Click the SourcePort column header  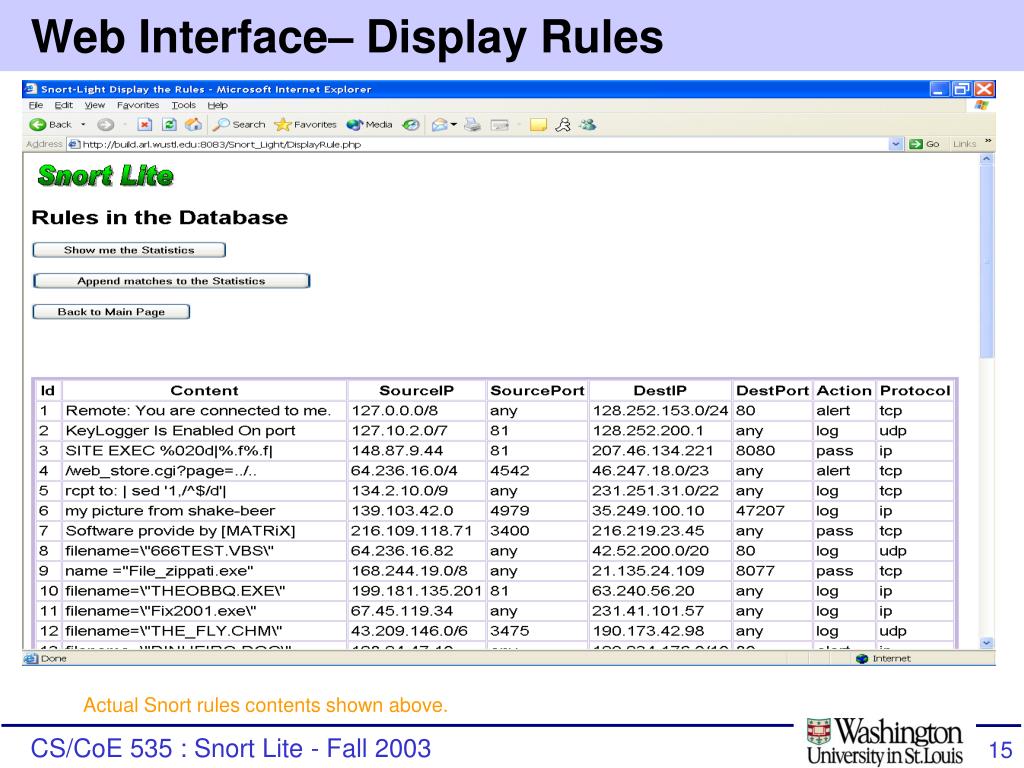click(x=537, y=391)
